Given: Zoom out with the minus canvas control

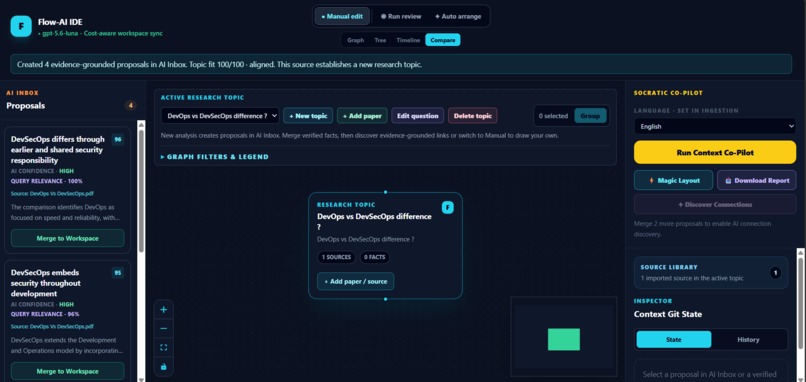Looking at the screenshot, I should tap(164, 329).
